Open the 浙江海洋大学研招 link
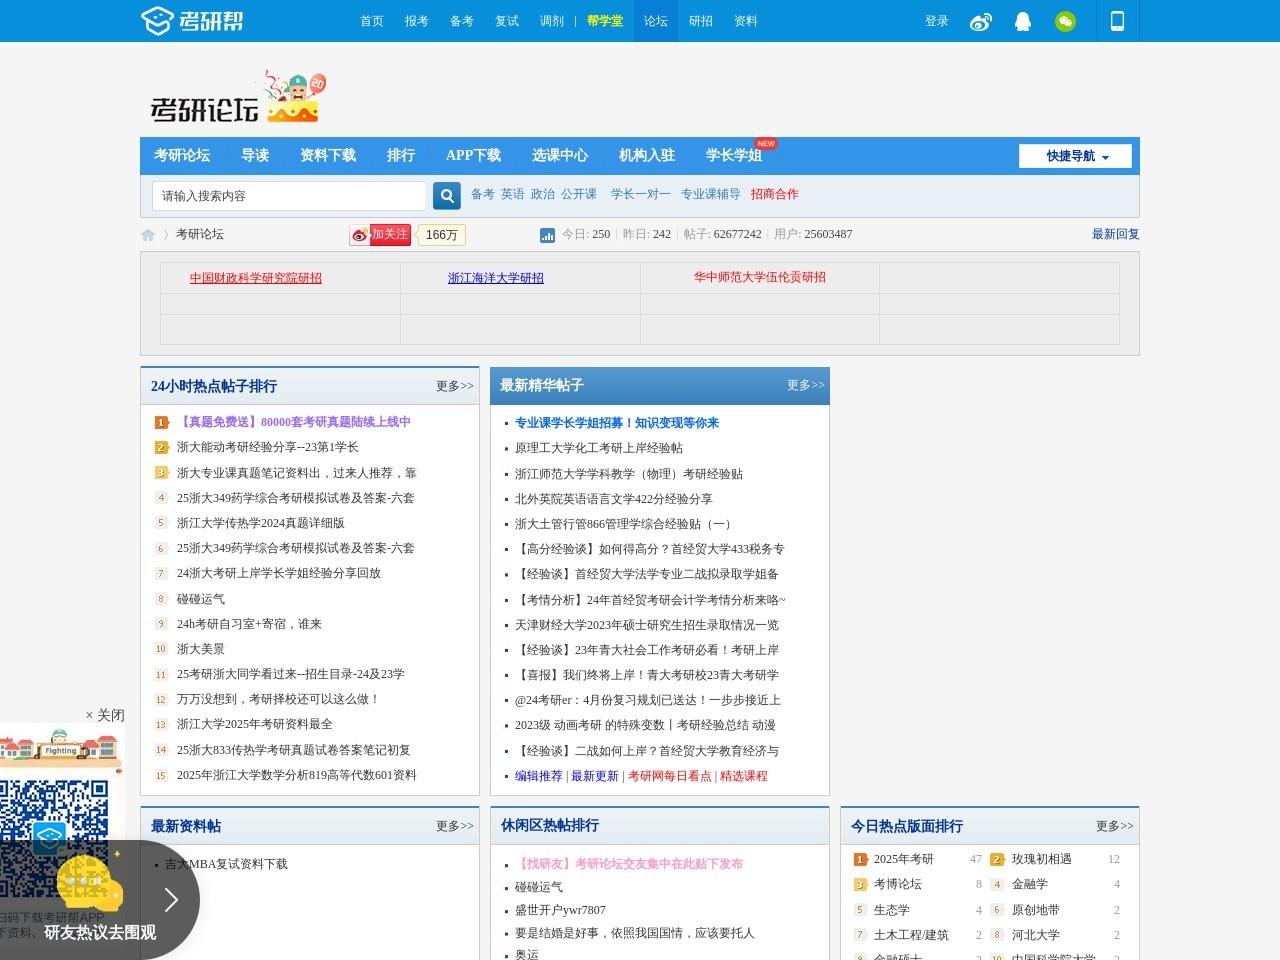 click(496, 278)
